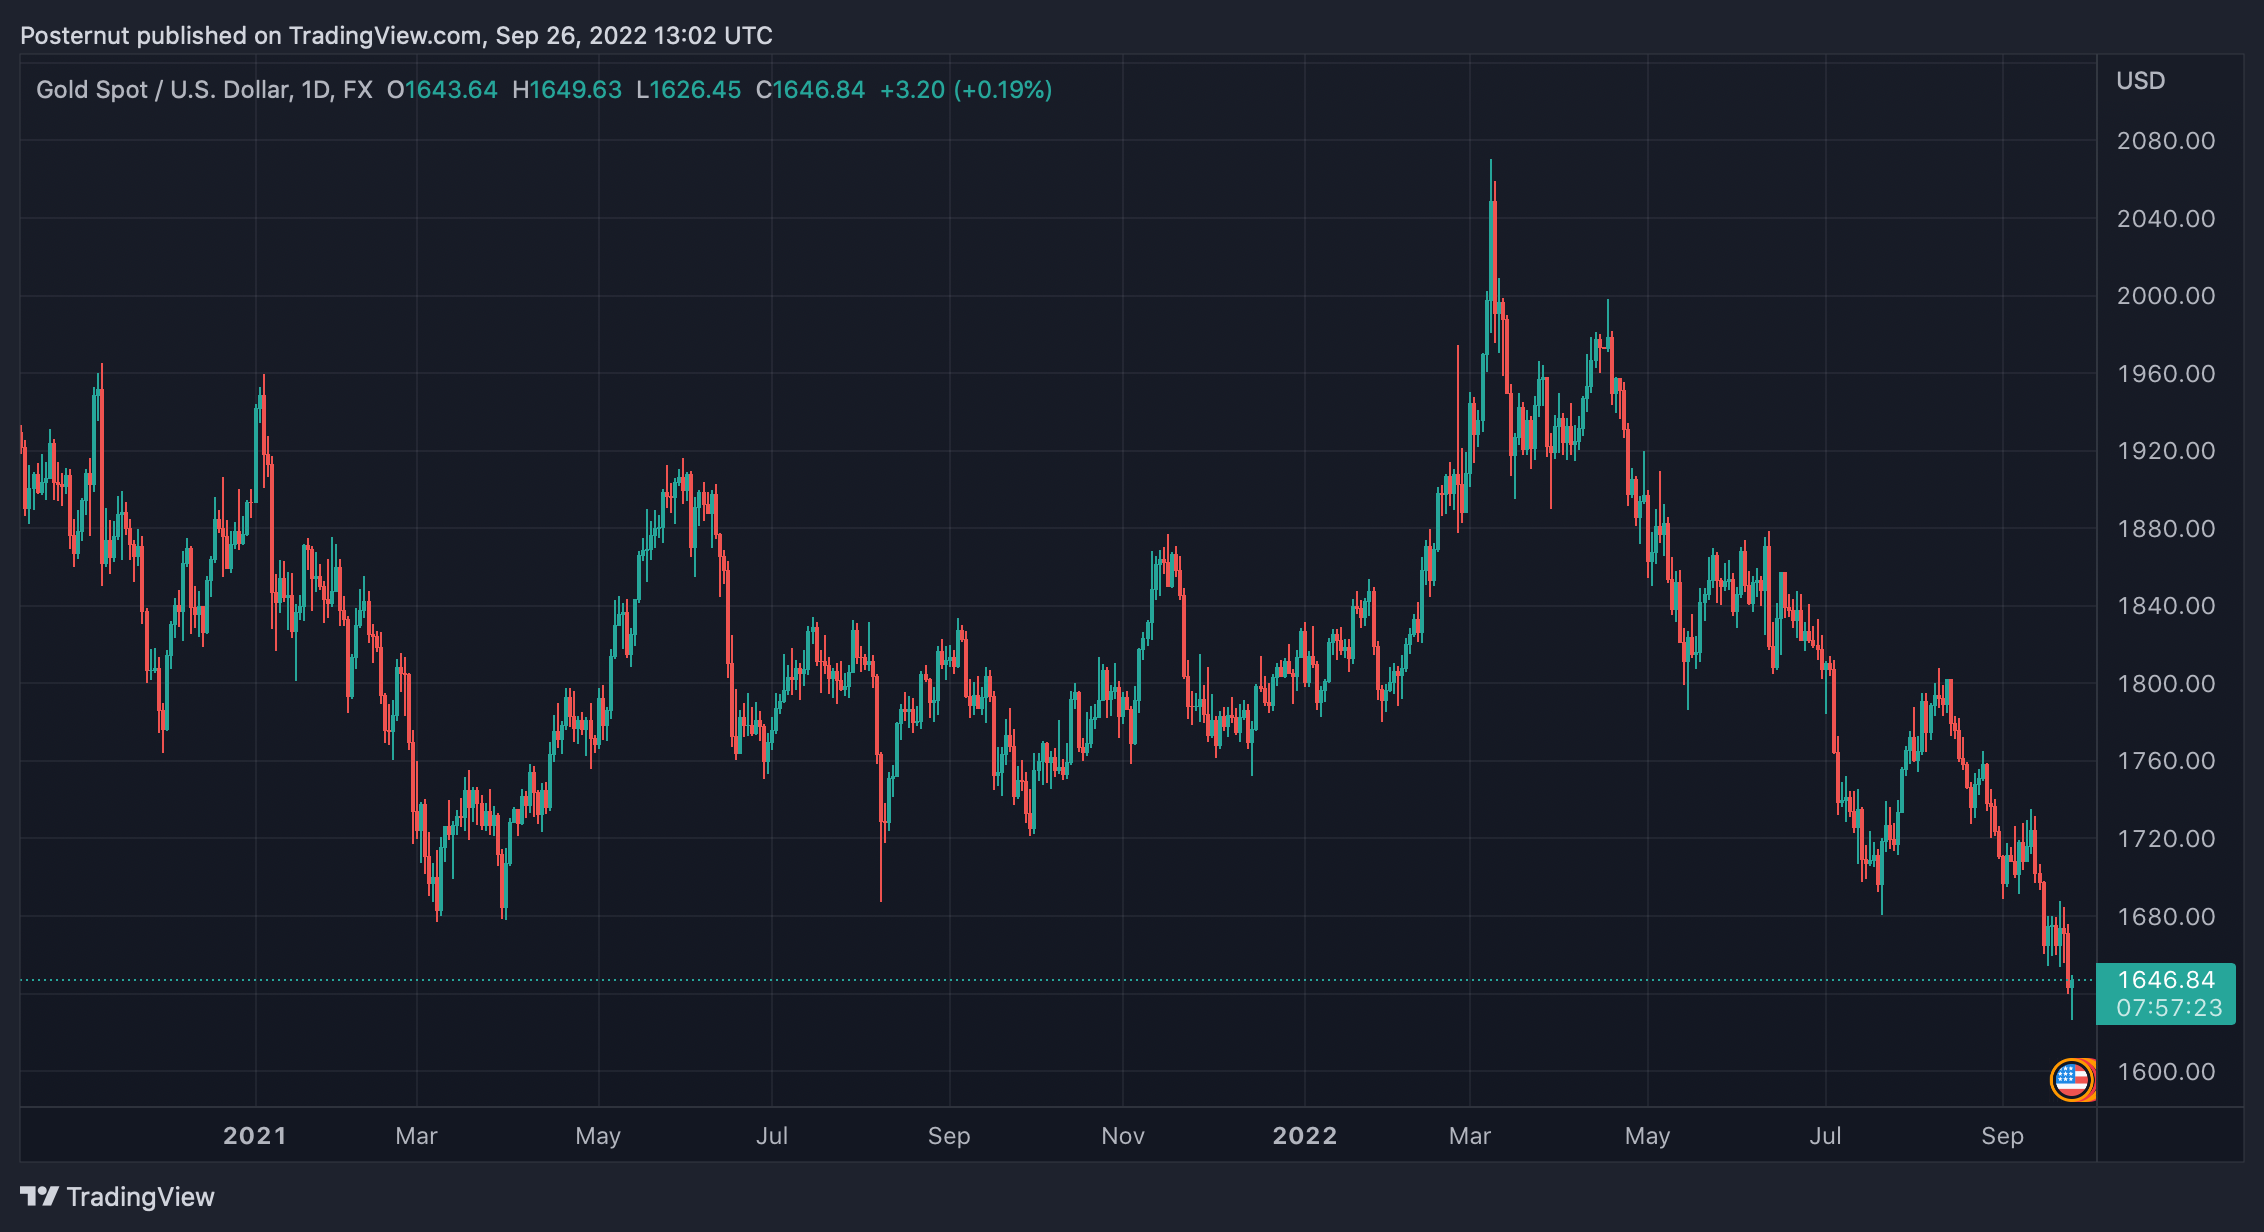Click the 2080.00 price axis label
This screenshot has width=2264, height=1232.
coord(2166,141)
